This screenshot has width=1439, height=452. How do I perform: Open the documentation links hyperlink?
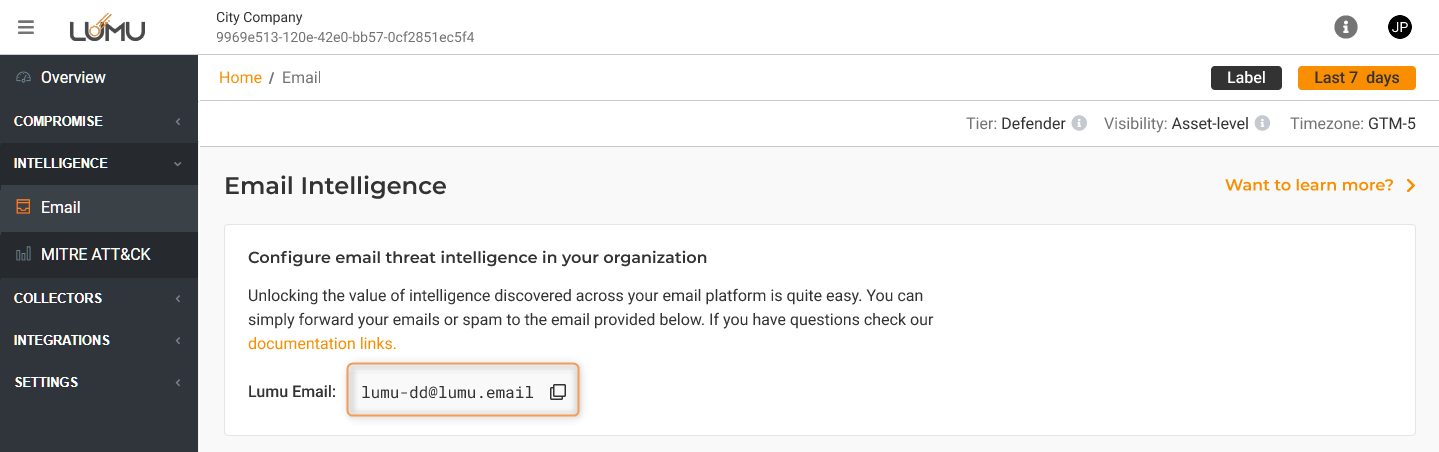click(322, 344)
